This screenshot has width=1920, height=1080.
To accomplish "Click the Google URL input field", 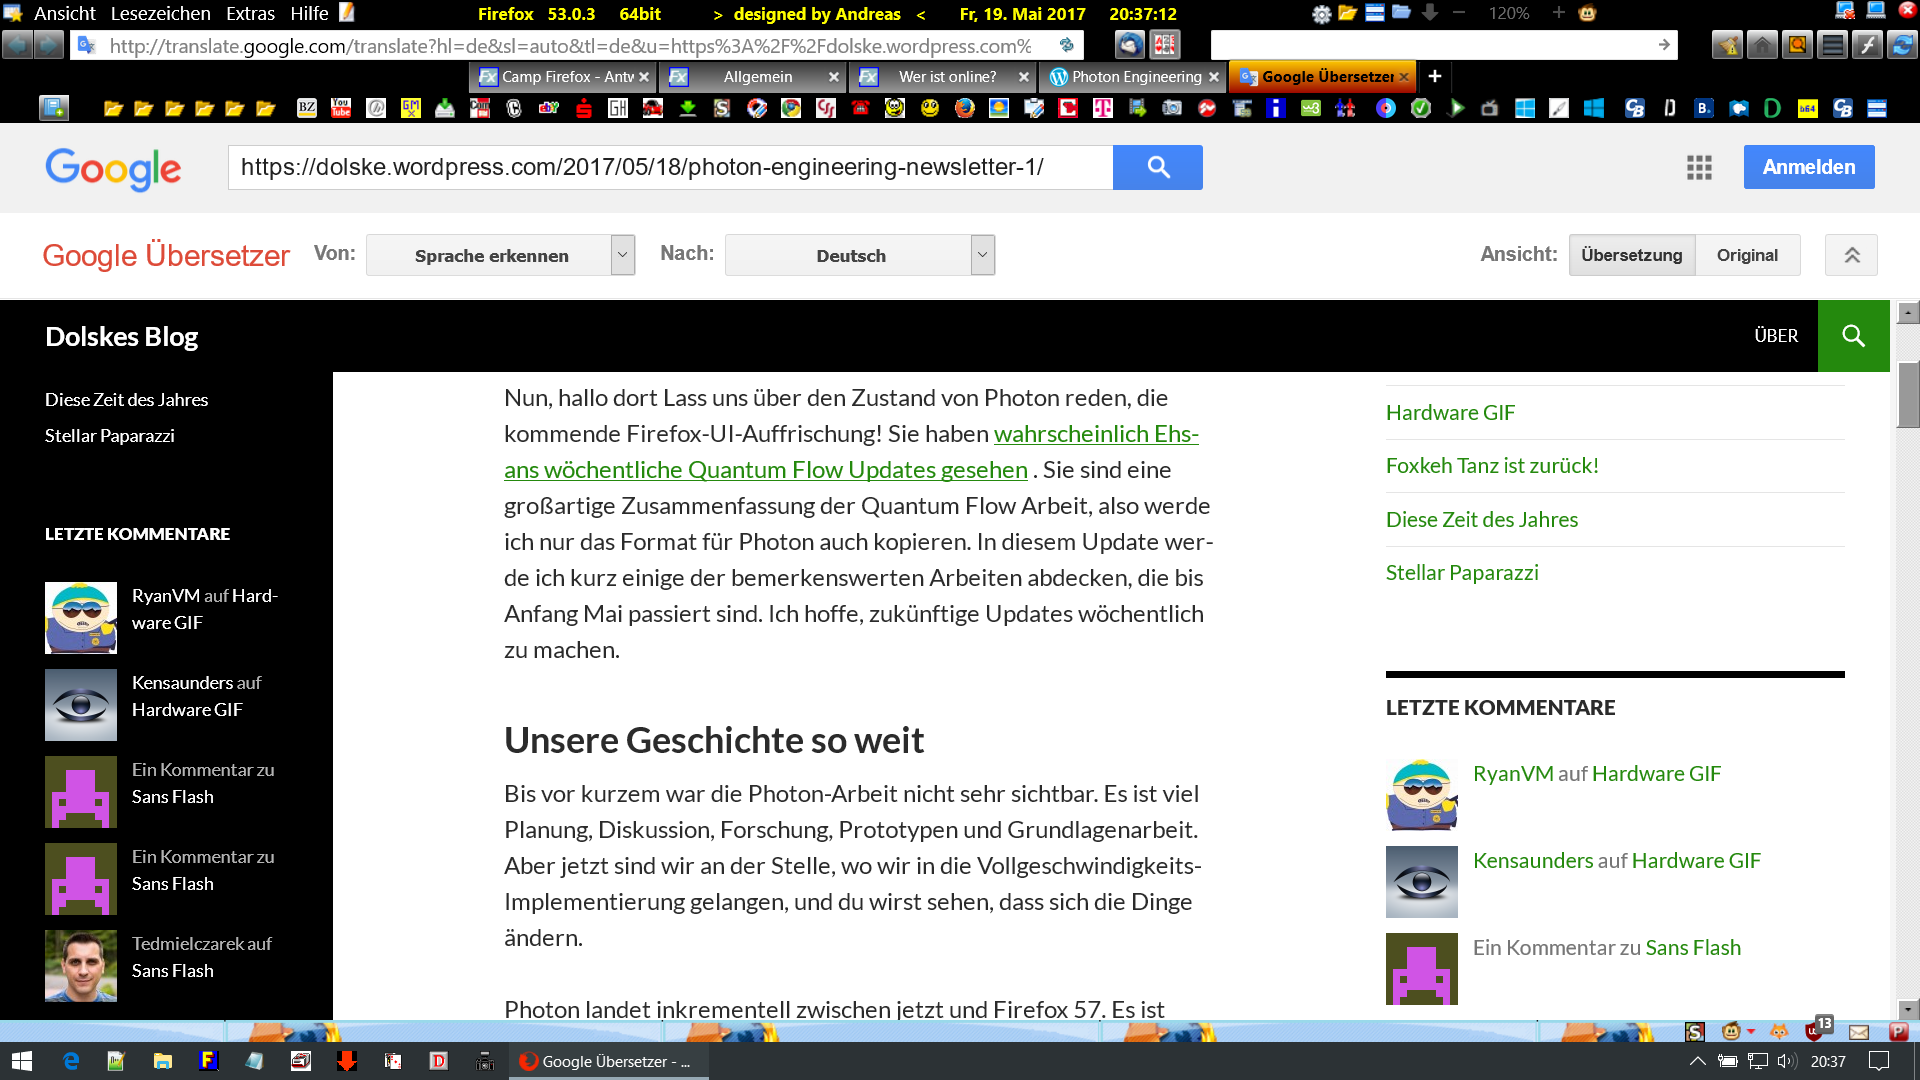I will click(670, 167).
